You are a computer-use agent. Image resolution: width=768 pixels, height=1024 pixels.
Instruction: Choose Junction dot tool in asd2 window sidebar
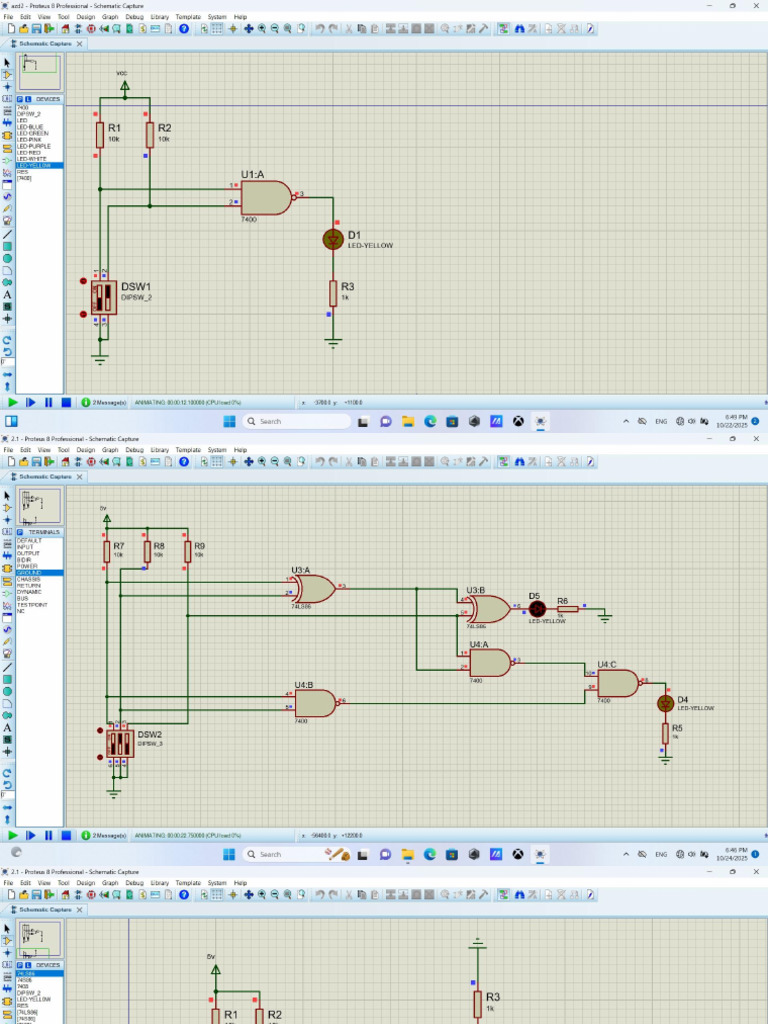(7, 87)
